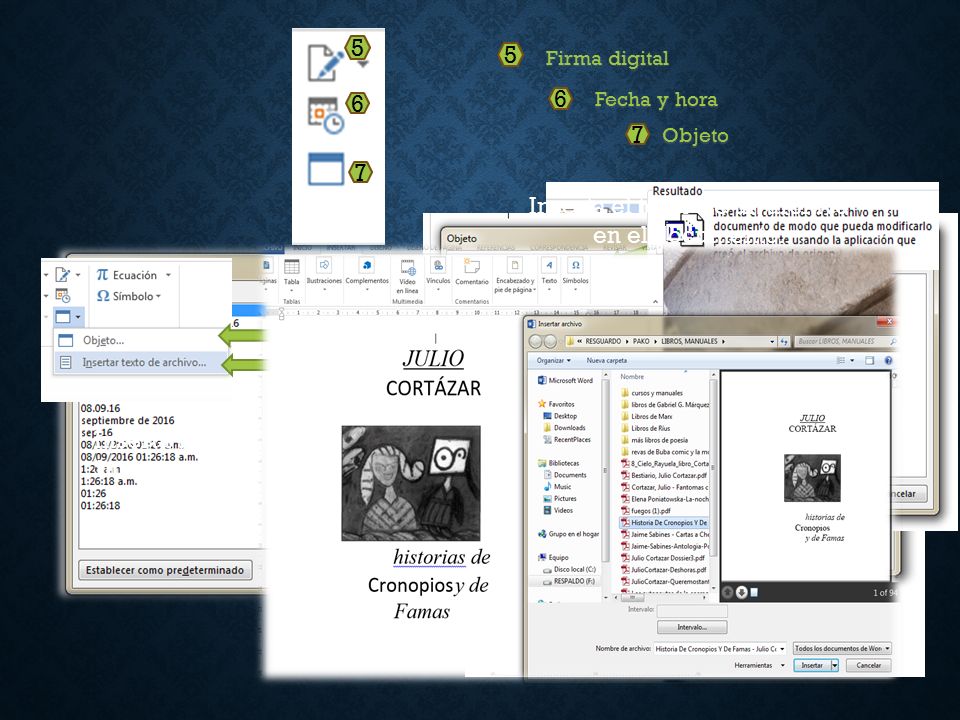Show previous page in the PDF preview

727,592
